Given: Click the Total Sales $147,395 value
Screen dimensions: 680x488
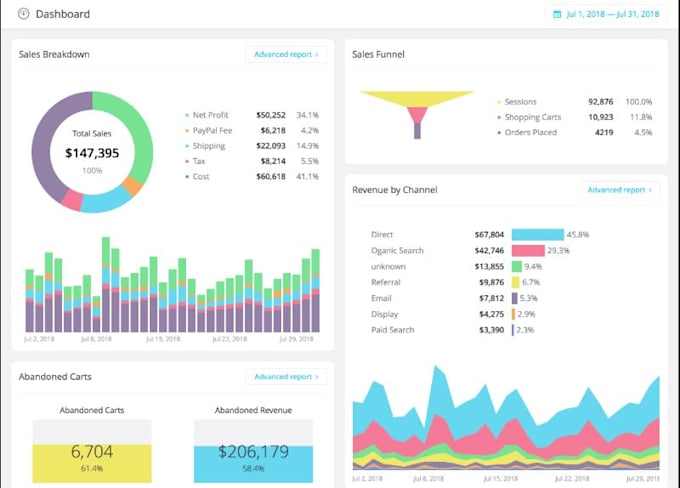Looking at the screenshot, I should pos(92,153).
